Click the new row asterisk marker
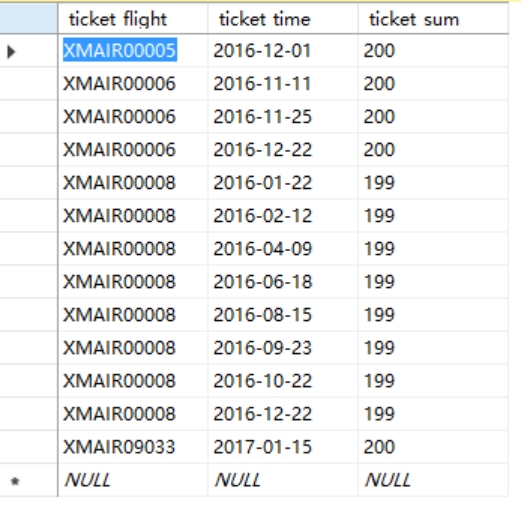 tap(15, 481)
